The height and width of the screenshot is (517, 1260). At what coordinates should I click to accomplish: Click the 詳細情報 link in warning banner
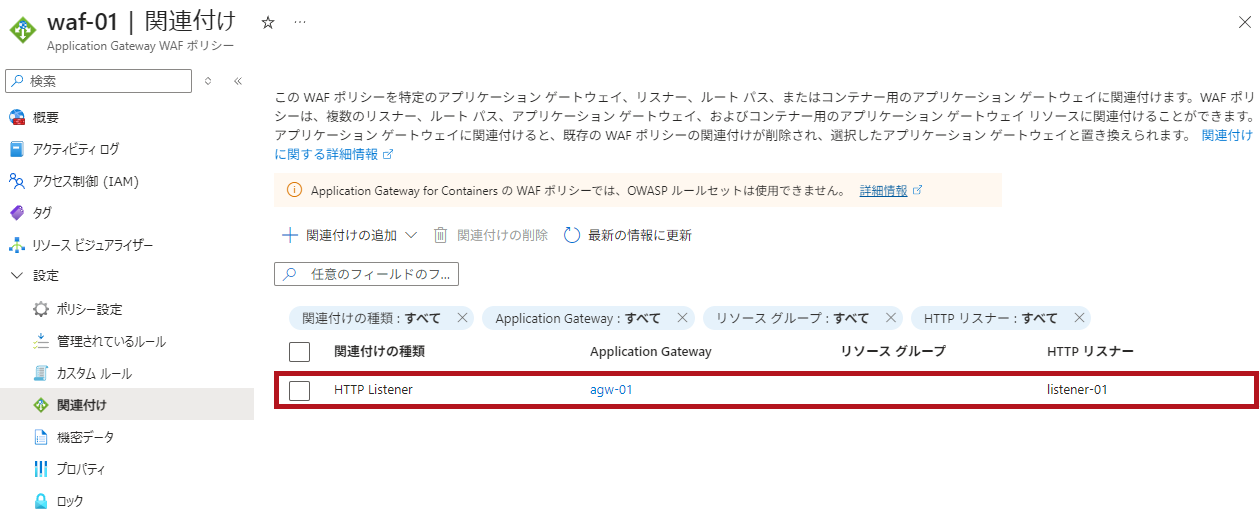[x=884, y=190]
